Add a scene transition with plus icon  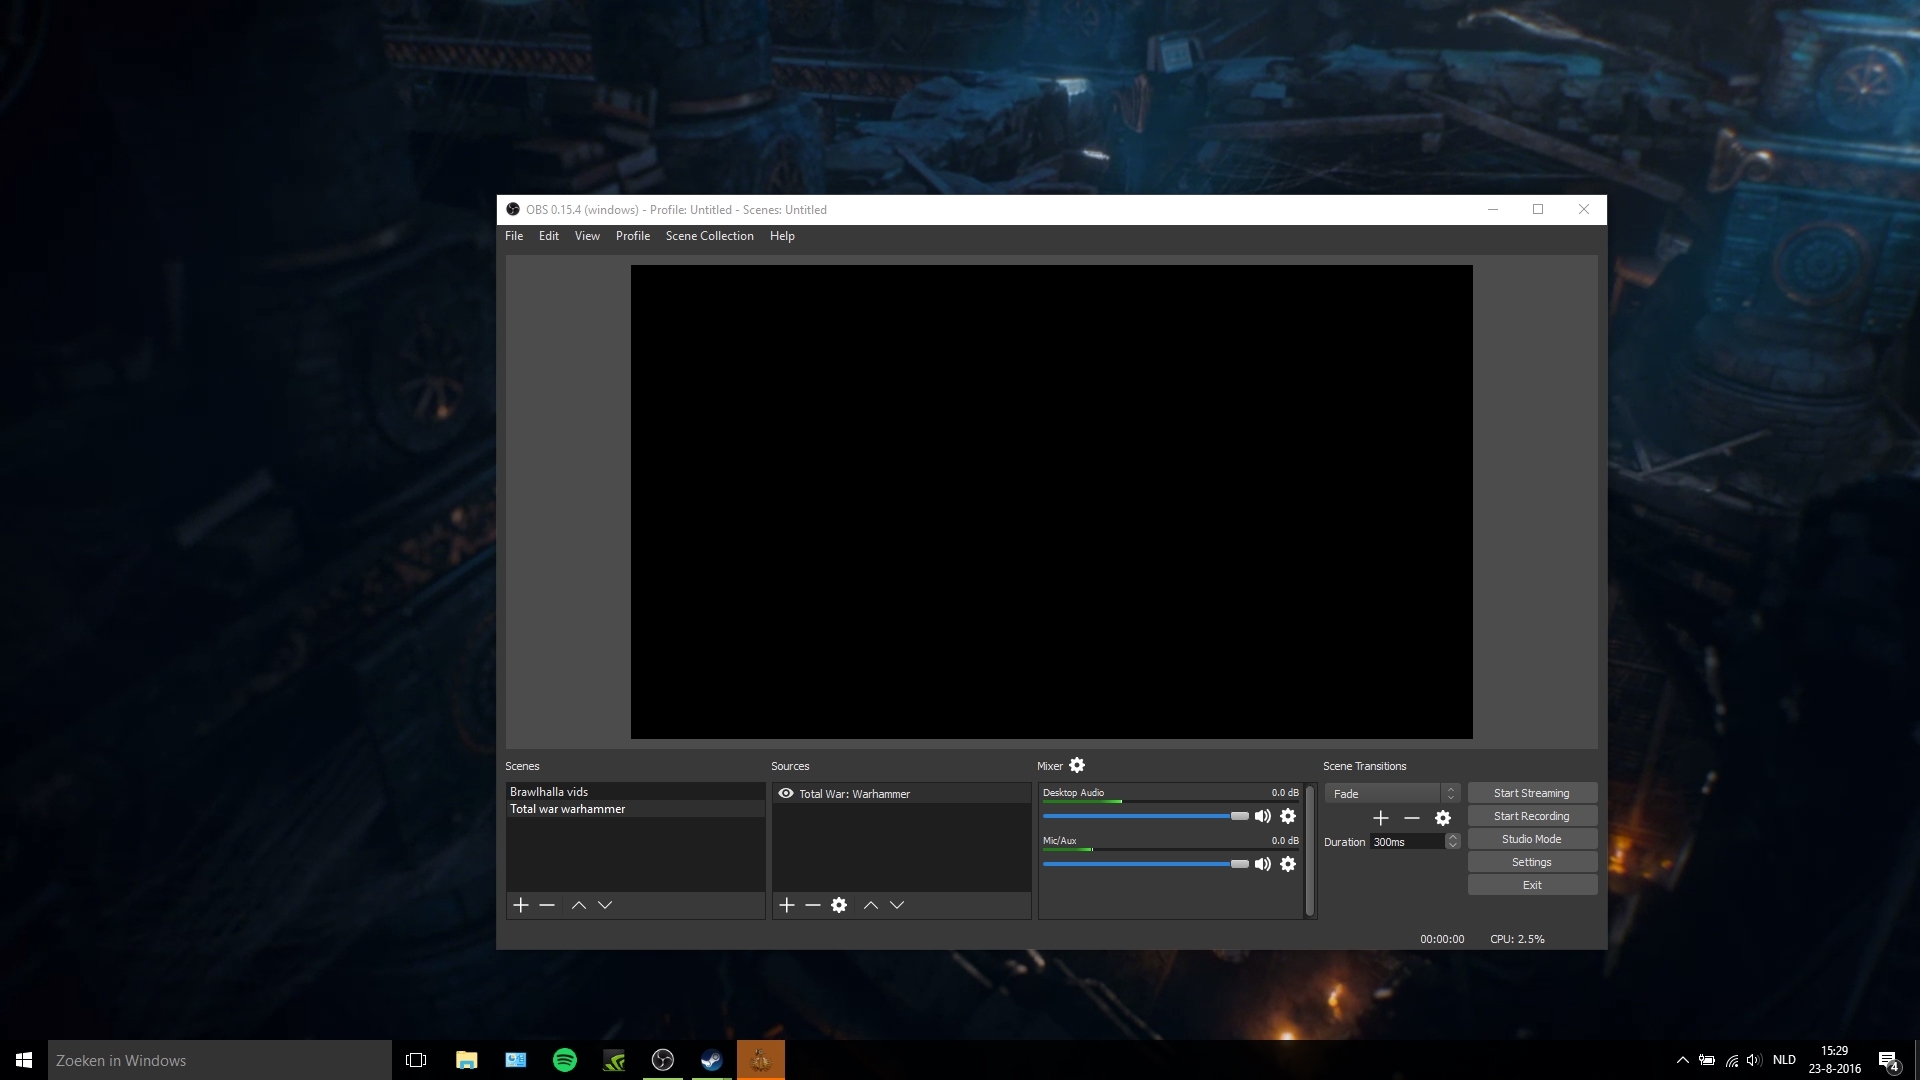coord(1381,818)
